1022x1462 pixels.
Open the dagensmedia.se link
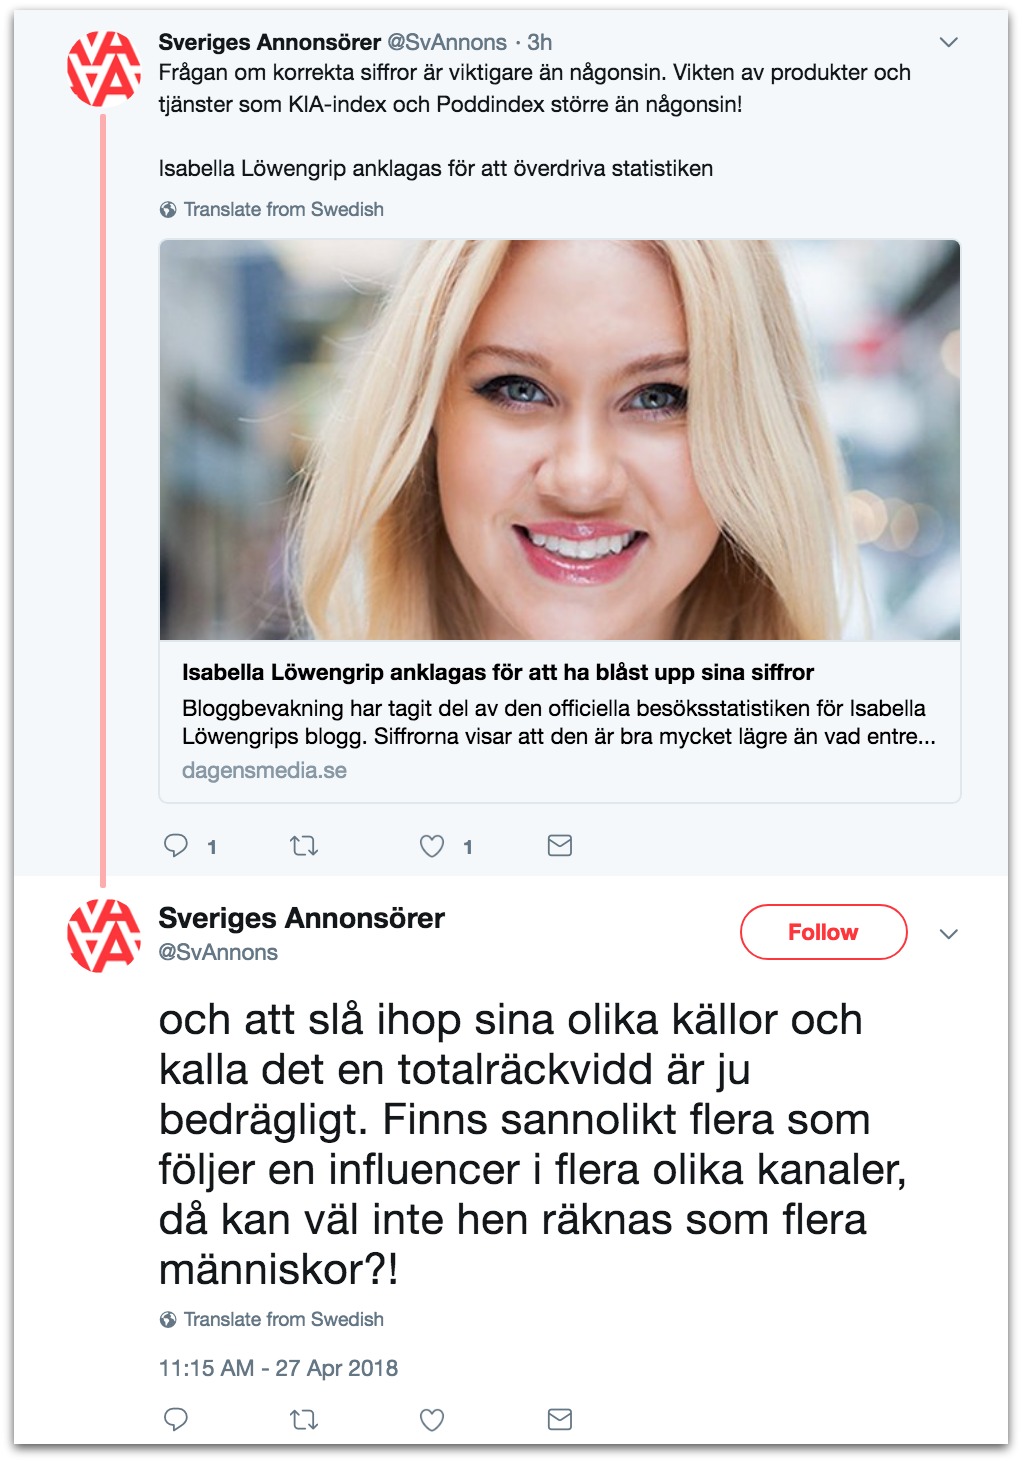pyautogui.click(x=264, y=771)
